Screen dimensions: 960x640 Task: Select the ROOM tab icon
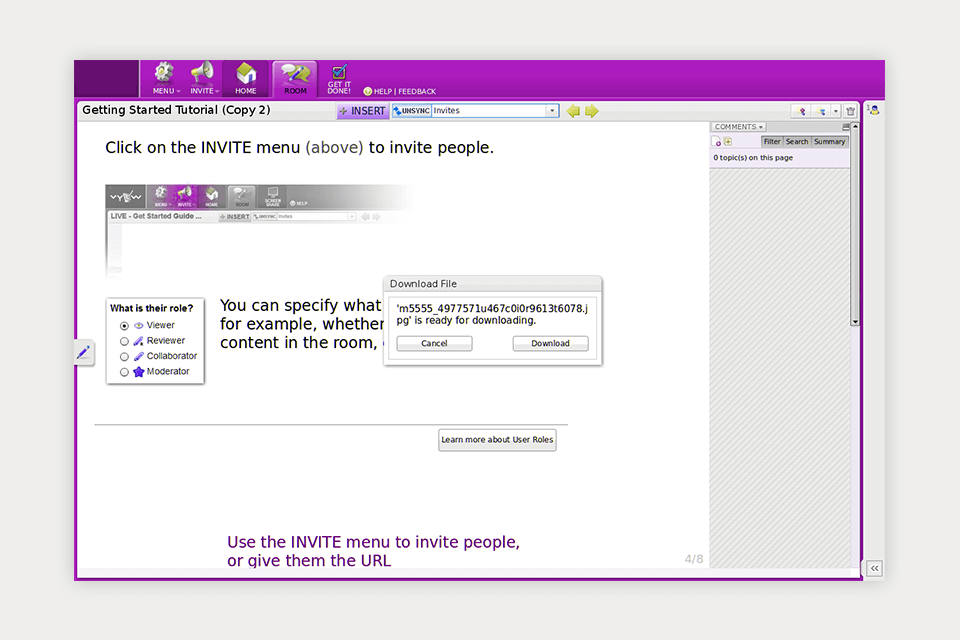(x=295, y=78)
